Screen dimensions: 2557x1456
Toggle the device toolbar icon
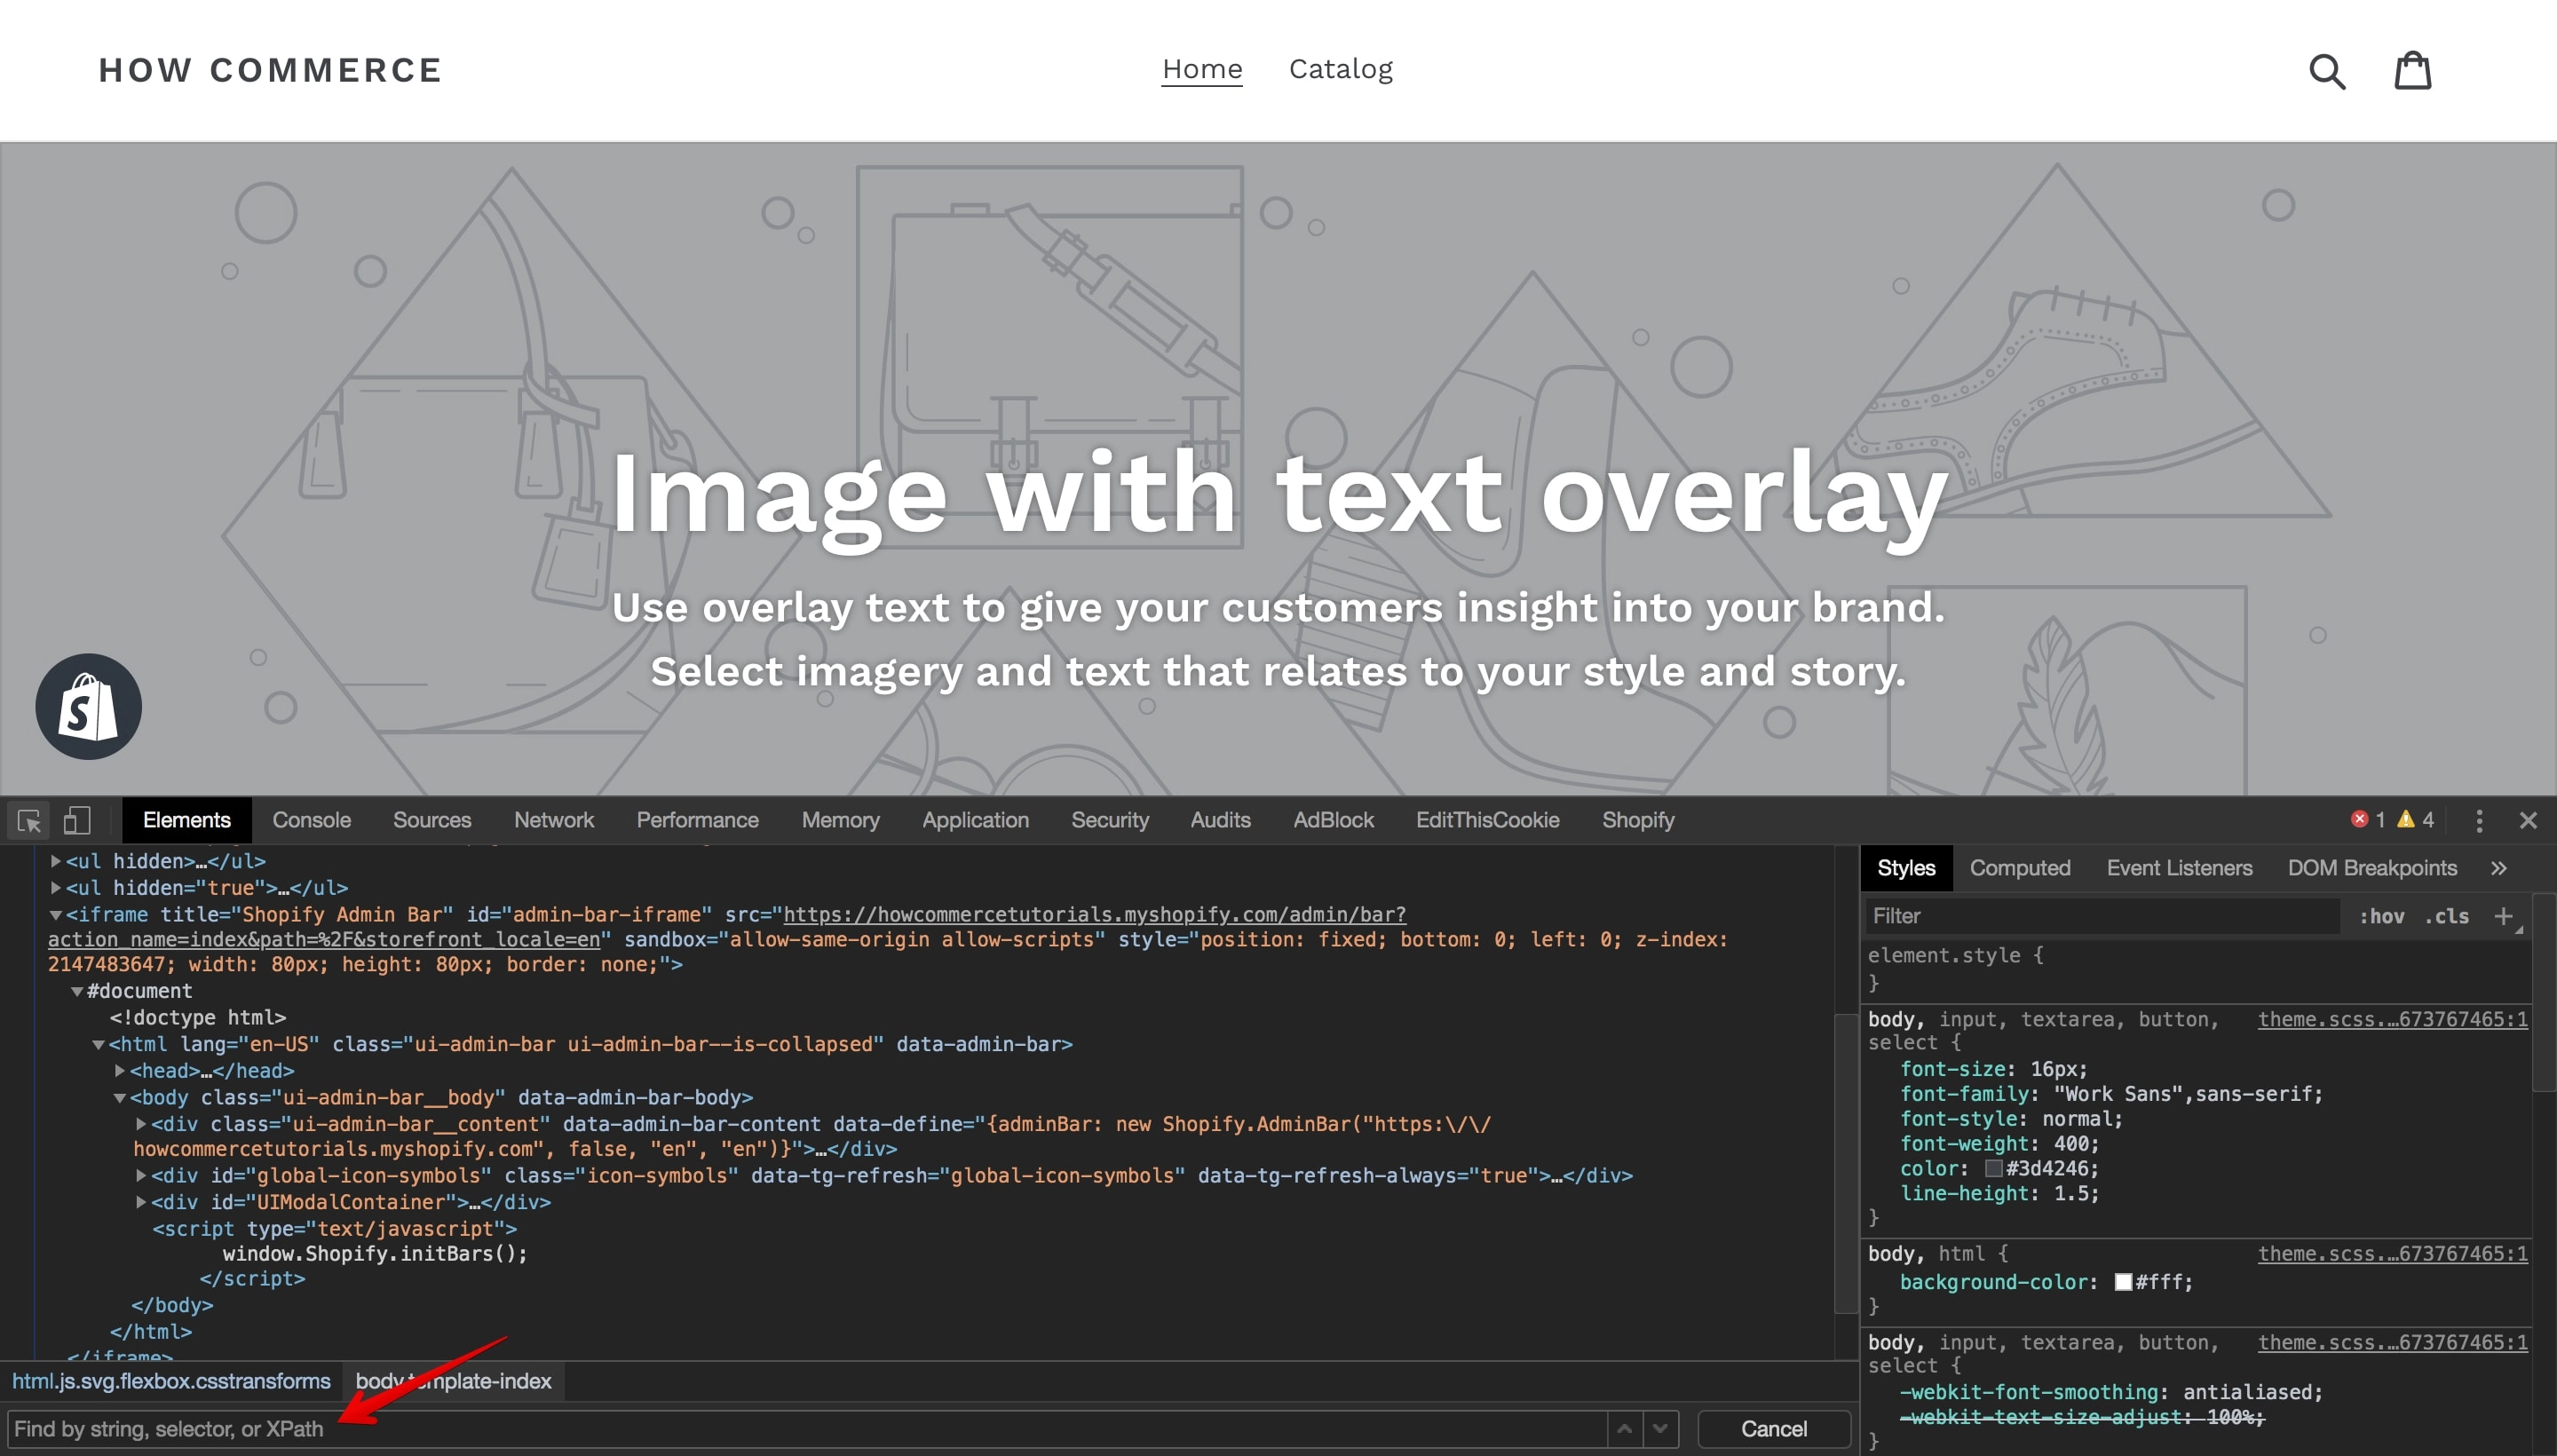point(77,821)
